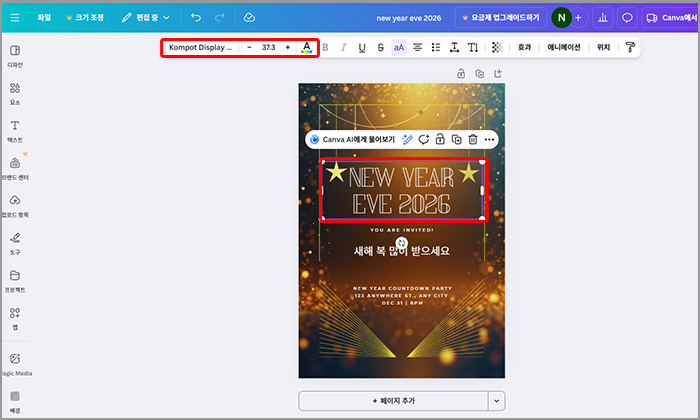Image resolution: width=700 pixels, height=420 pixels.
Task: Switch to vertical text direction
Action: (x=473, y=47)
